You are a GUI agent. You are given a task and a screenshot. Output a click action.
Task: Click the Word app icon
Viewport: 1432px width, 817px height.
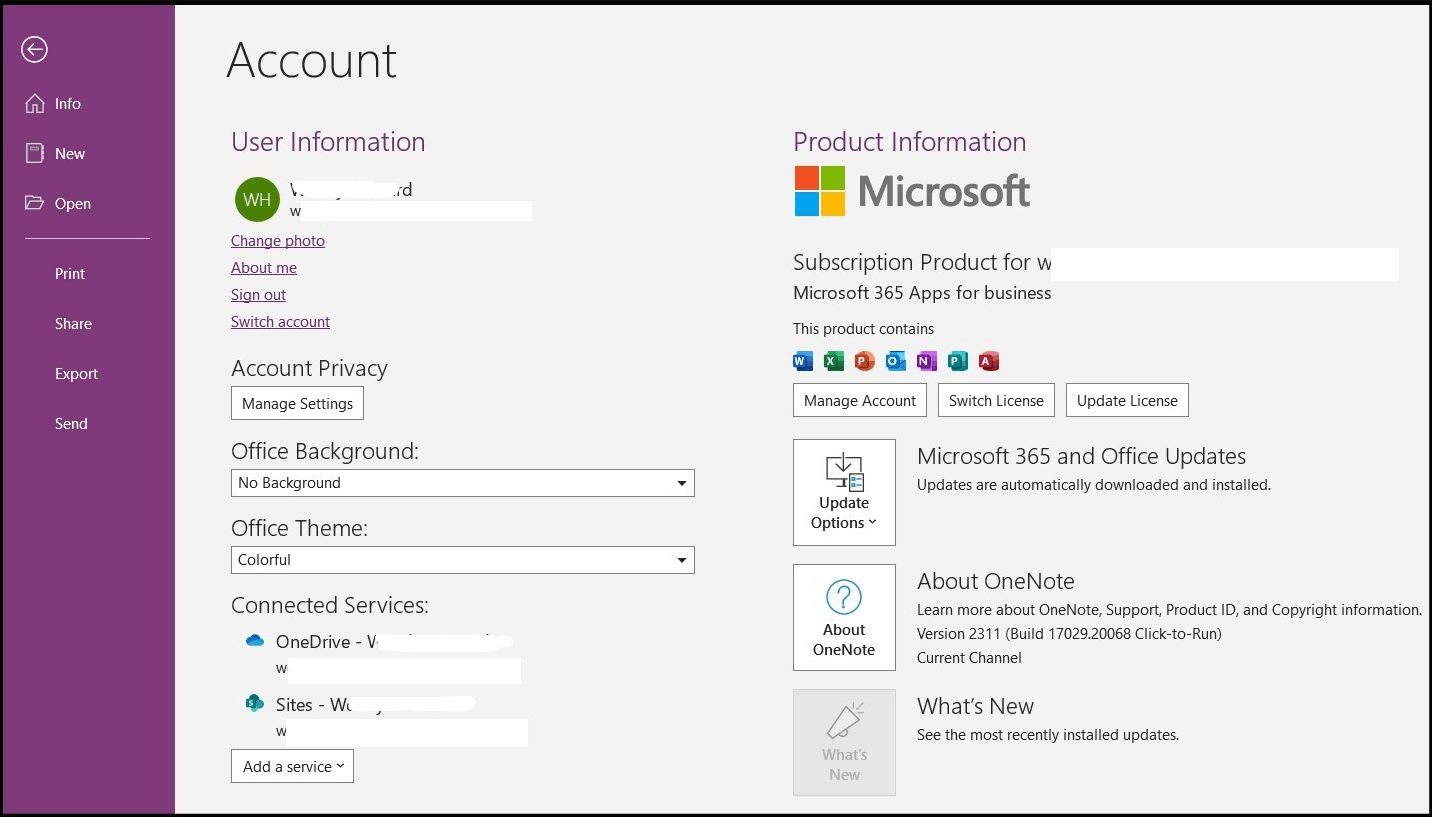coord(803,361)
